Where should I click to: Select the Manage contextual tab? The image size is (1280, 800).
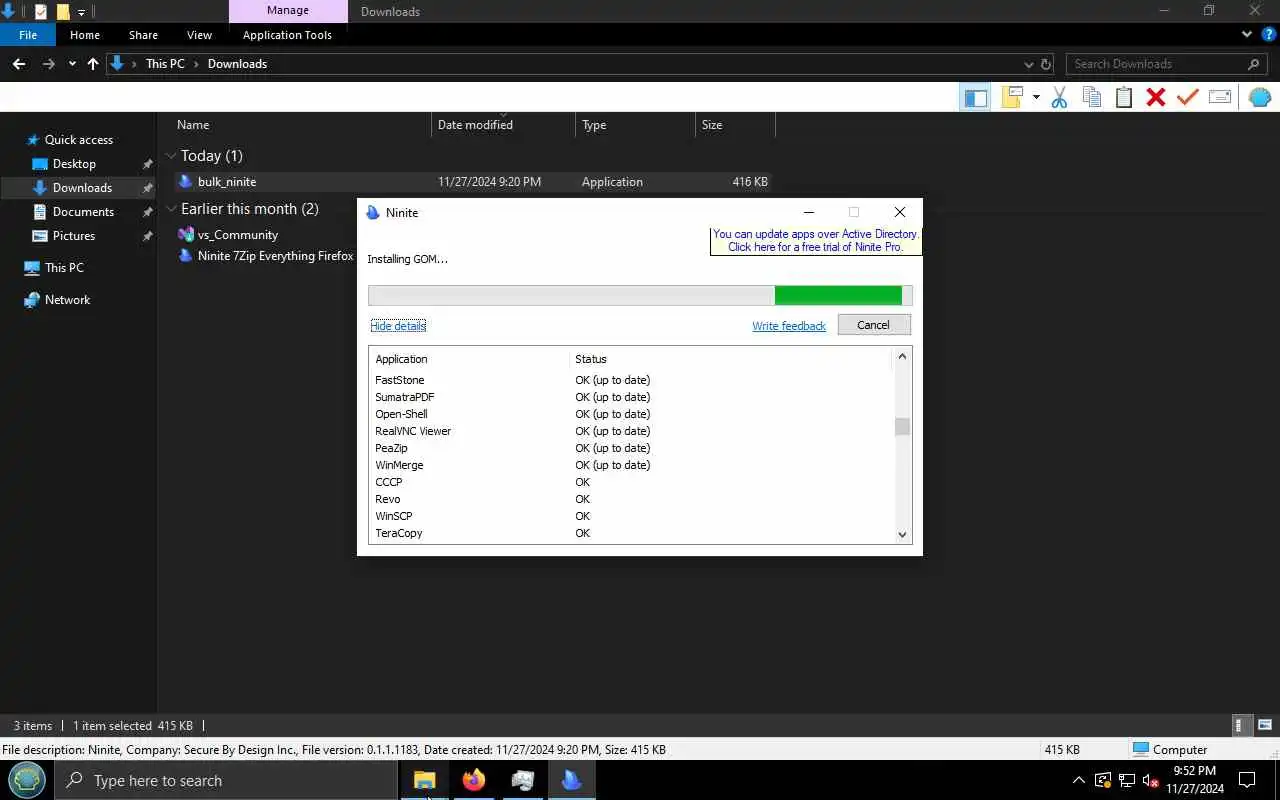(287, 11)
